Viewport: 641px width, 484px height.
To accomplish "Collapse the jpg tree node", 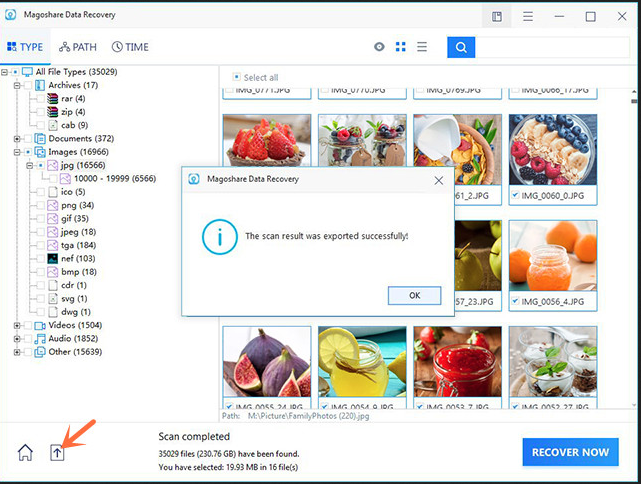I will (30, 165).
